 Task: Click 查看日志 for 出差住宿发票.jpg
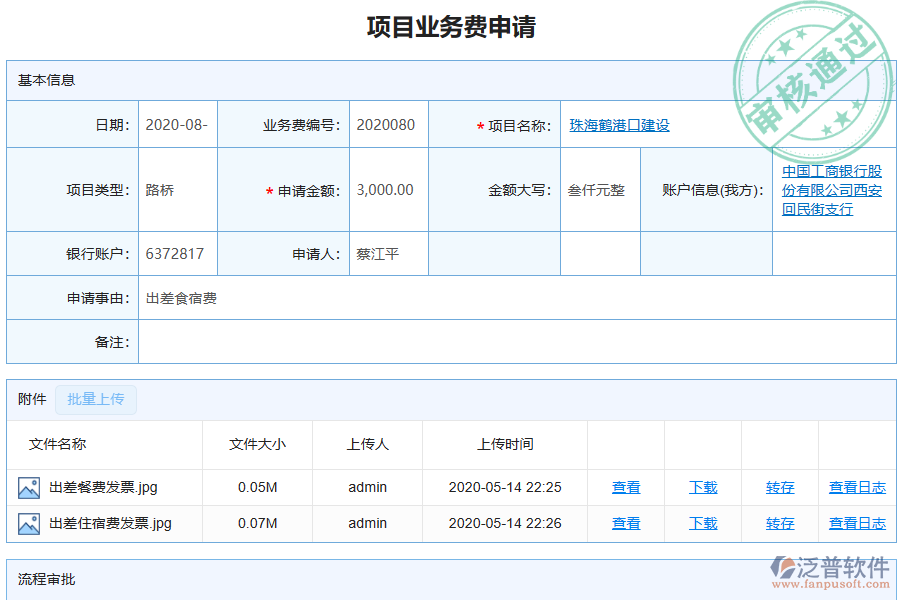(x=856, y=522)
